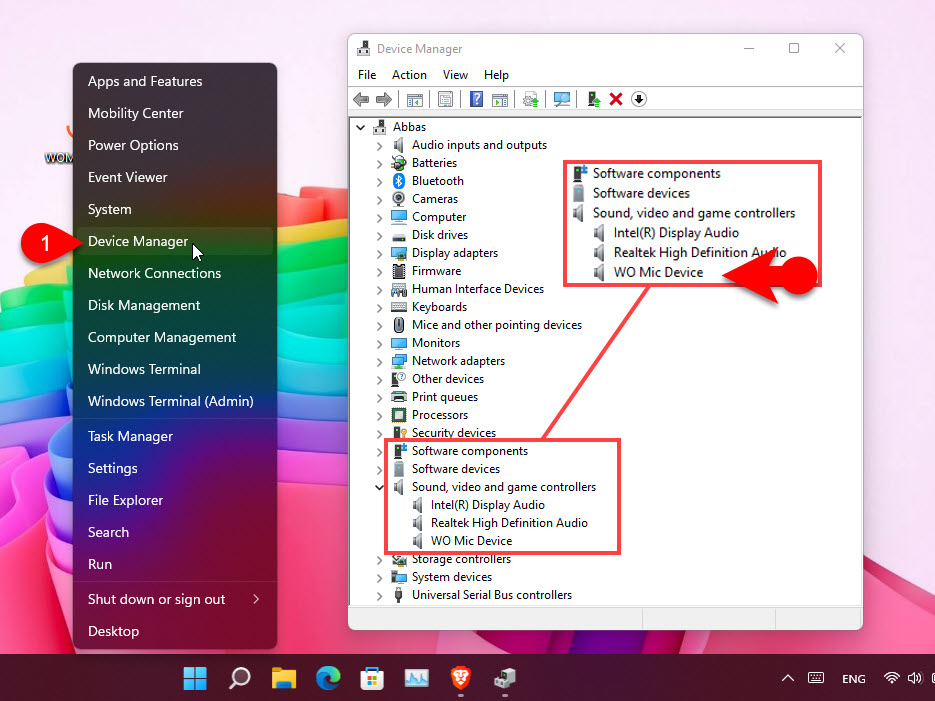Collapse Sound, video and game controllers chevron
Image resolution: width=935 pixels, height=701 pixels.
coord(379,488)
